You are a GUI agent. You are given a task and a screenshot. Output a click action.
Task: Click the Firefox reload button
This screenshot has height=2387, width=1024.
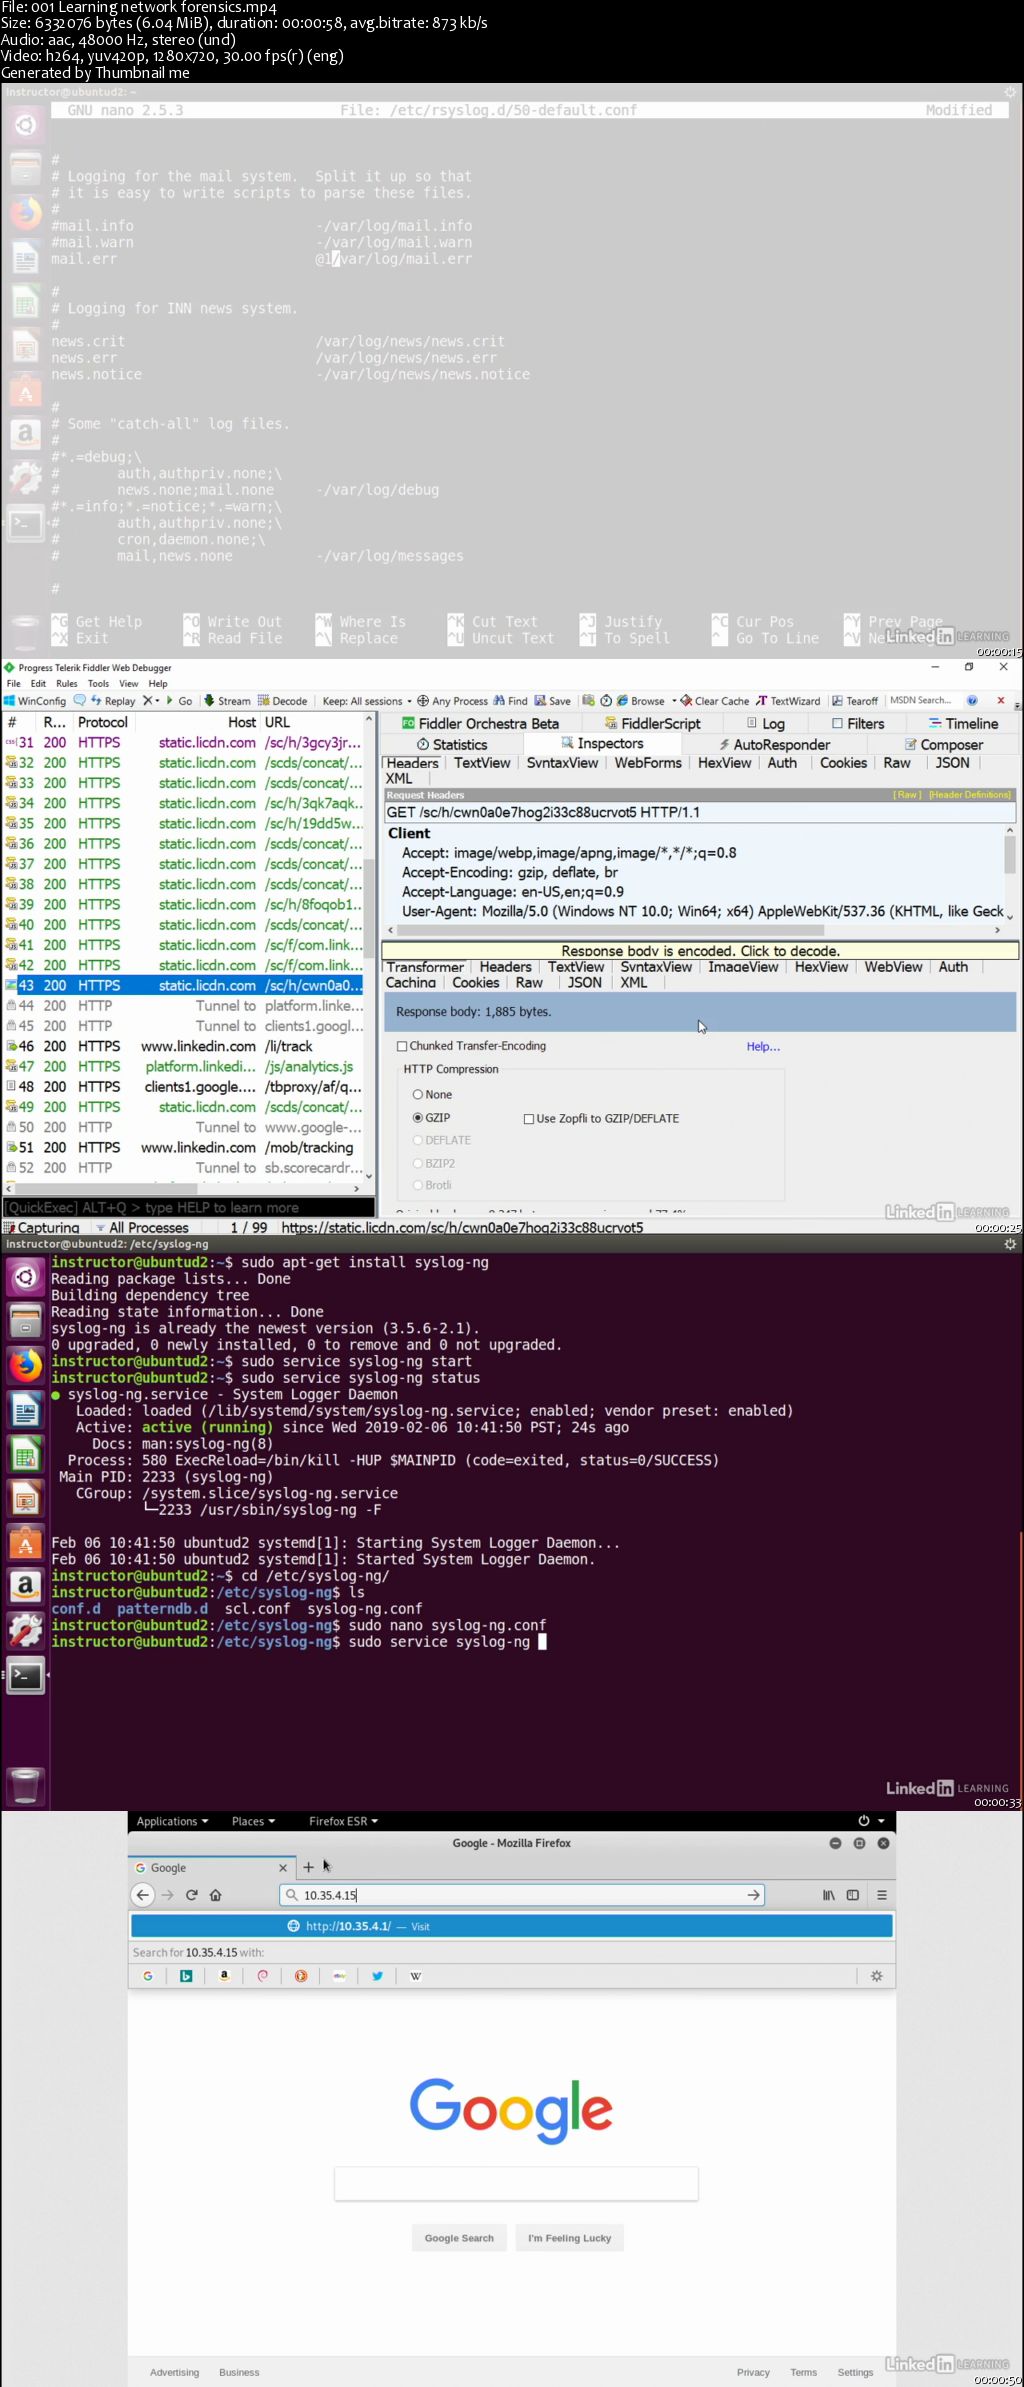pyautogui.click(x=192, y=1894)
